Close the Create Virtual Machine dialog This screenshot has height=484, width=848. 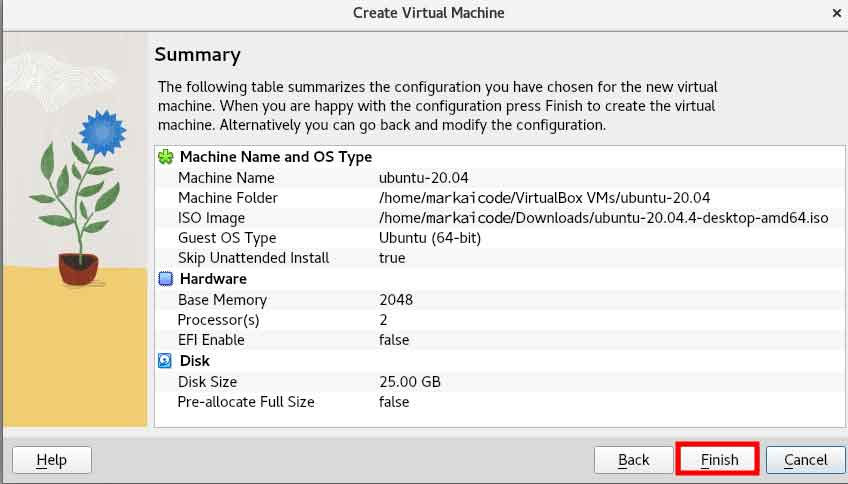pyautogui.click(x=837, y=13)
